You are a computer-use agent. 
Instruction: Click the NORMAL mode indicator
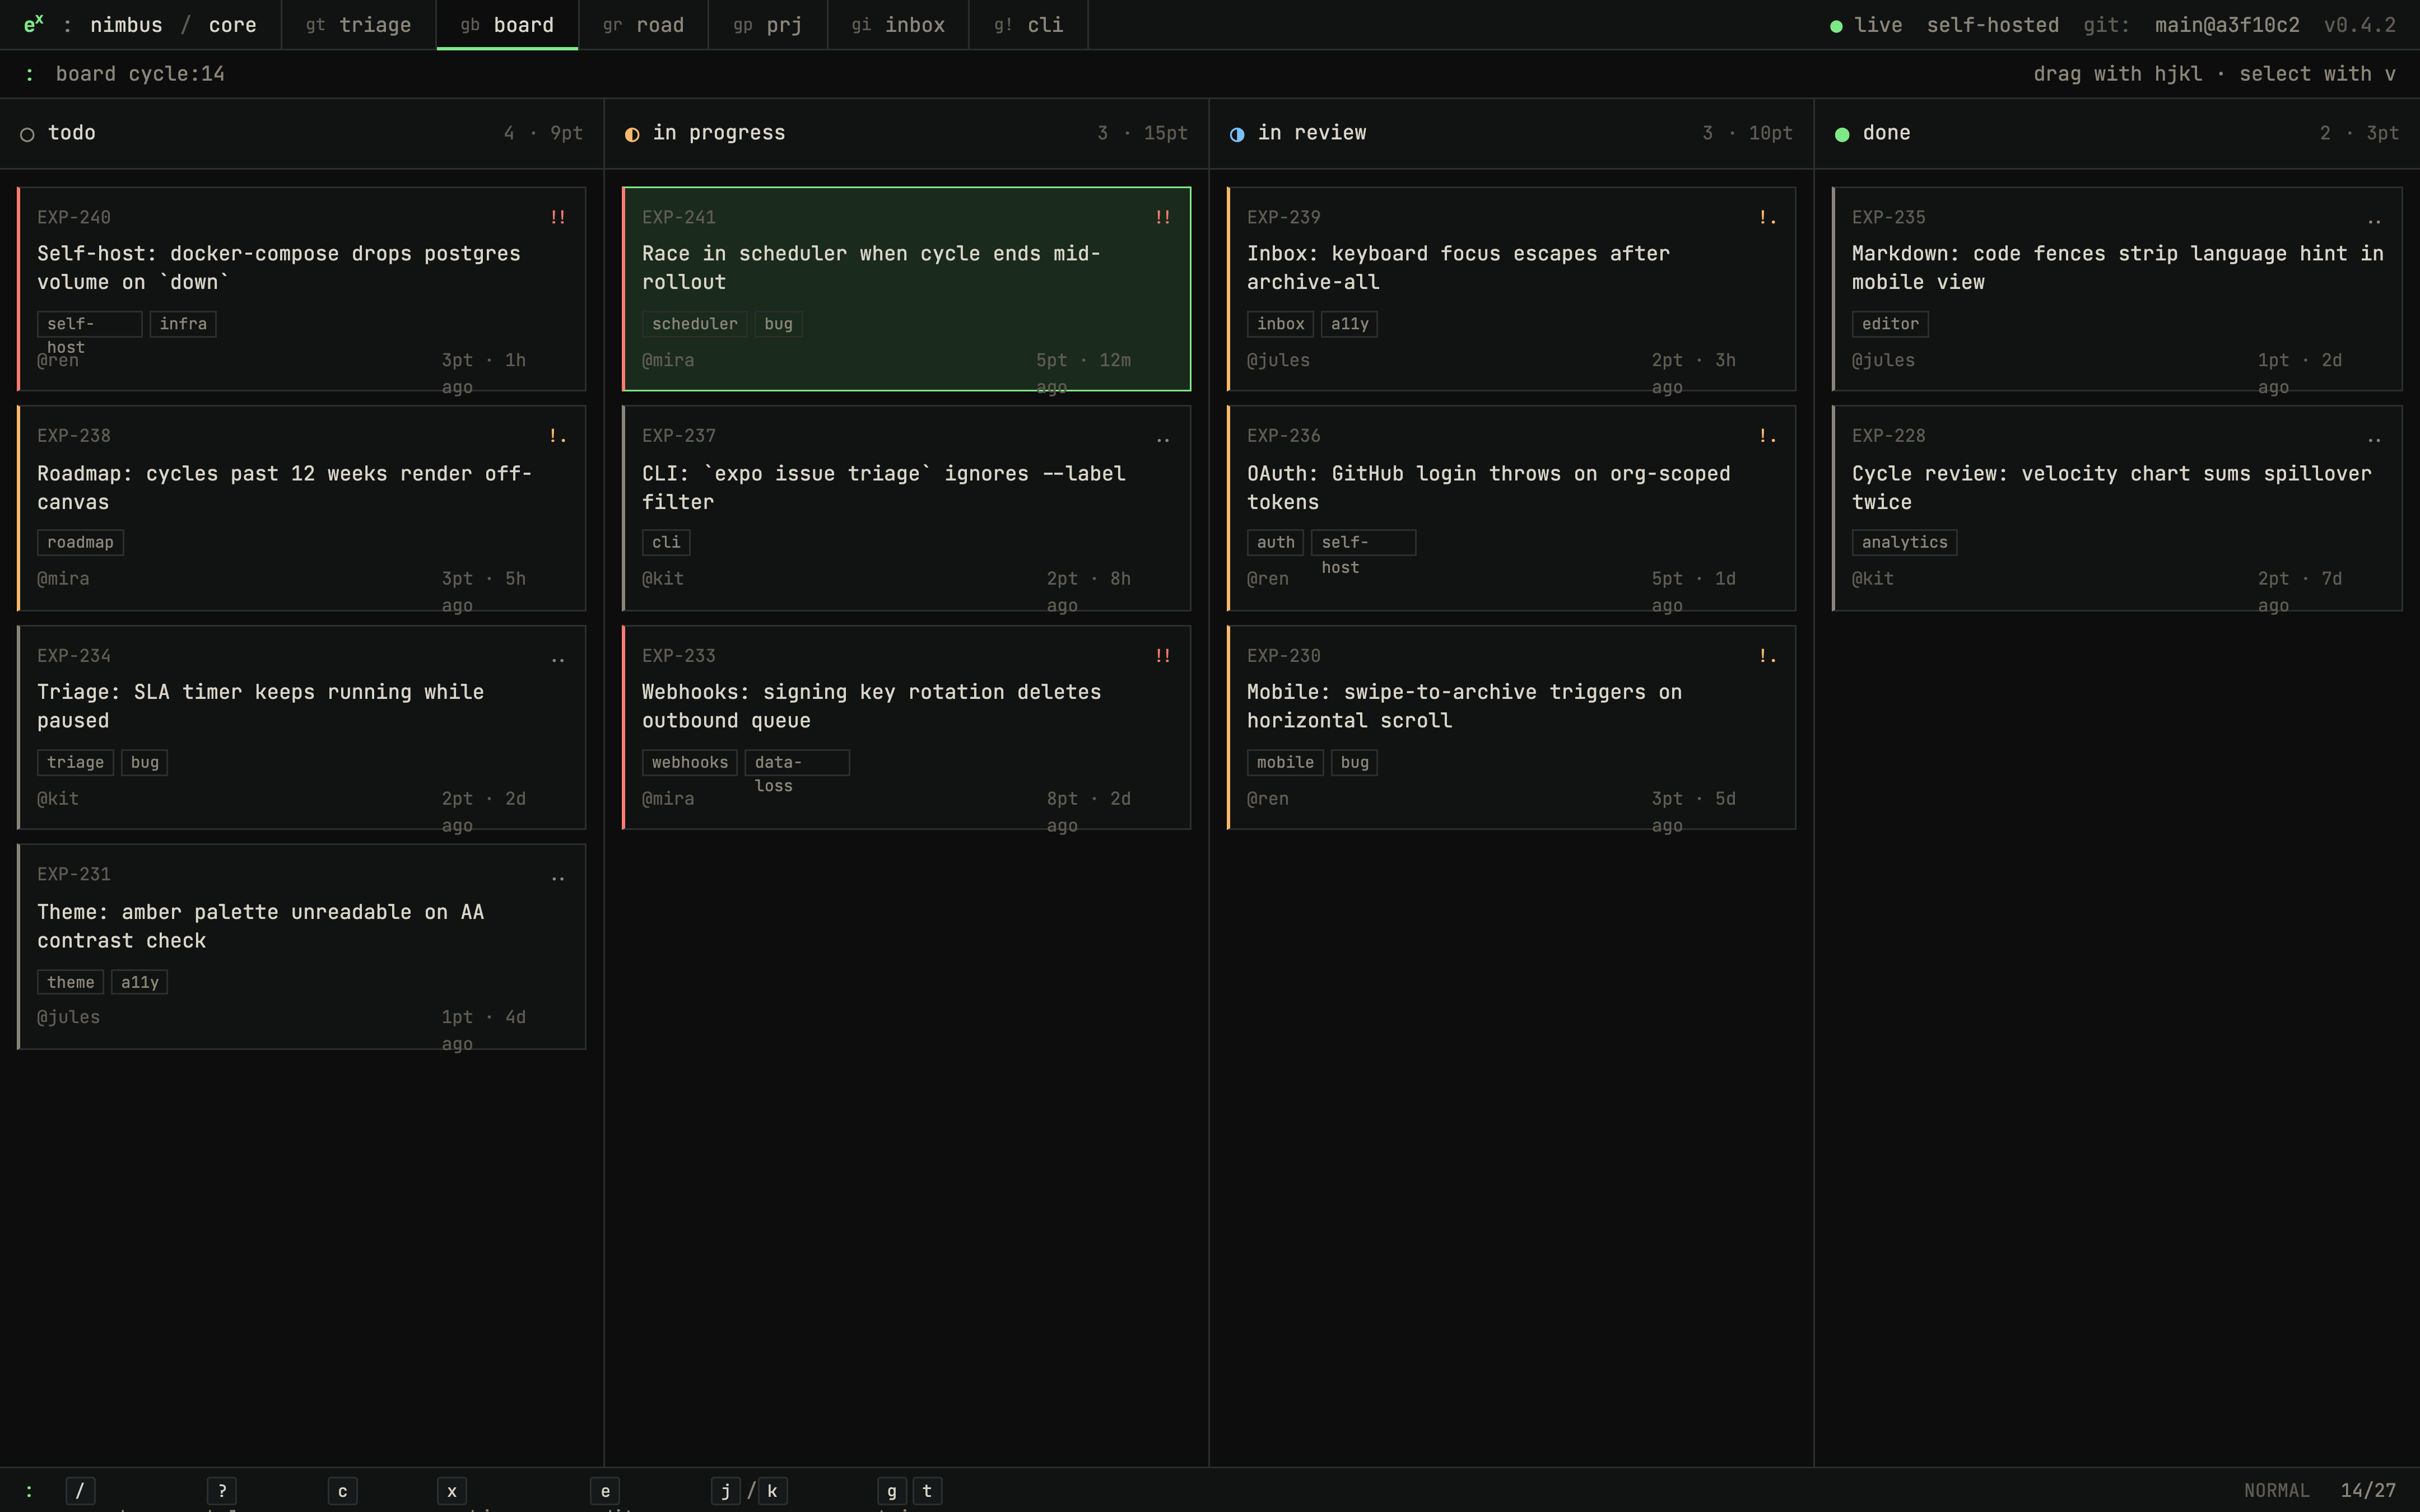point(2276,1491)
